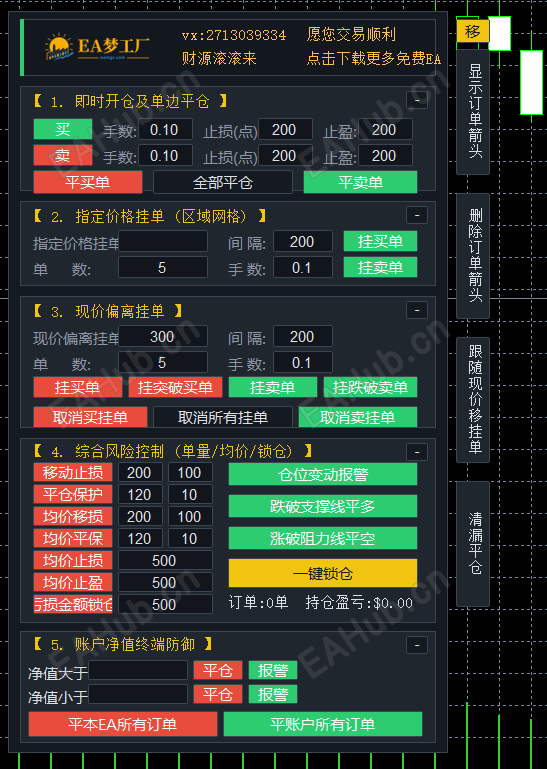Click 报警 in 净值大于 row
The image size is (547, 769).
(x=273, y=670)
